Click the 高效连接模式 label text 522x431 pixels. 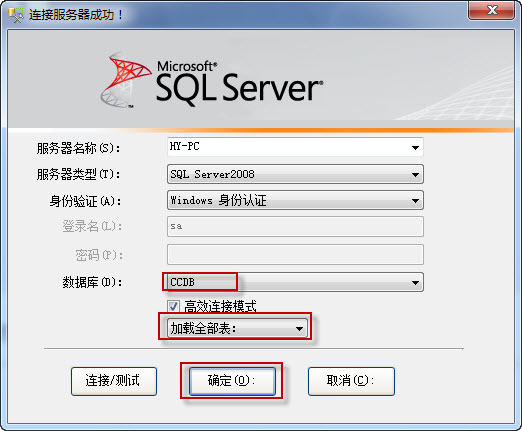point(220,306)
